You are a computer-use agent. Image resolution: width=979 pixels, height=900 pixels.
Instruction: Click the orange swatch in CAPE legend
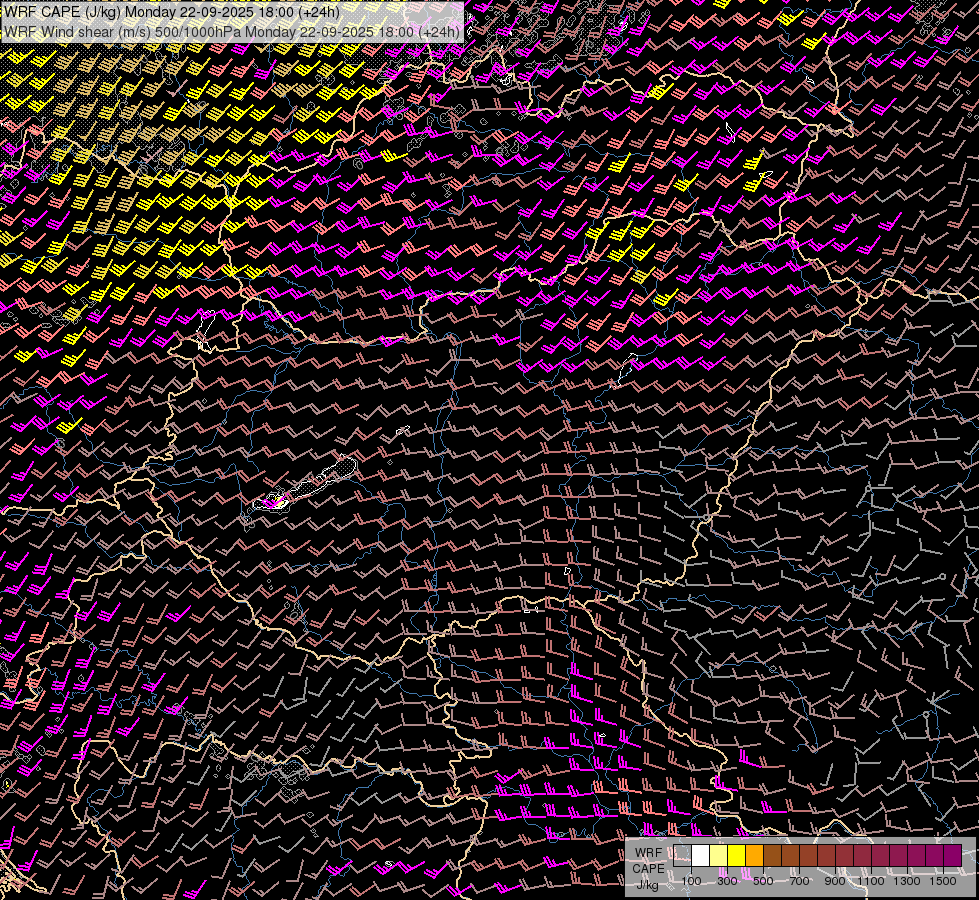pos(755,855)
